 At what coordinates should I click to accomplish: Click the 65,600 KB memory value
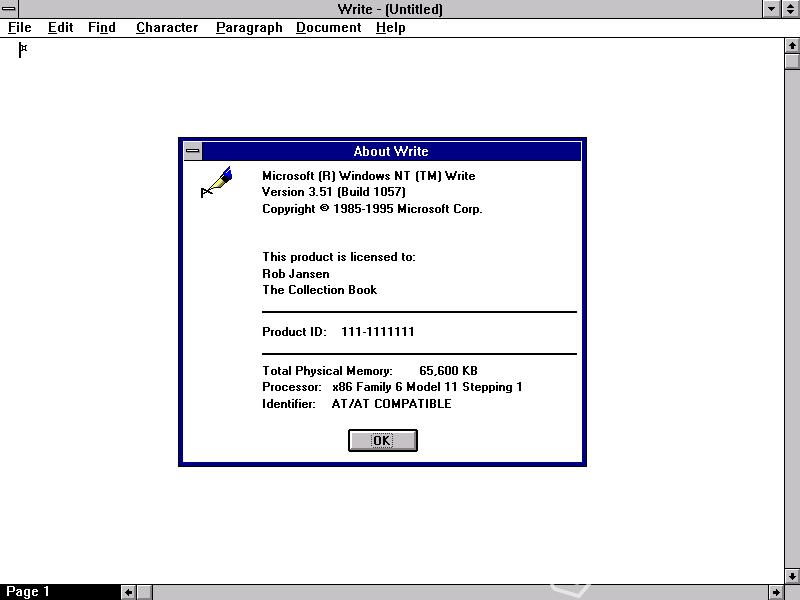tap(448, 371)
